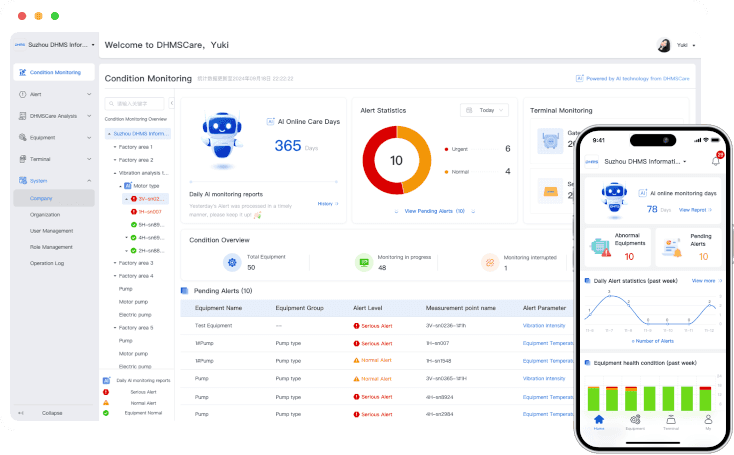This screenshot has height=455, width=734.
Task: Open Organization submenu item
Action: click(45, 215)
